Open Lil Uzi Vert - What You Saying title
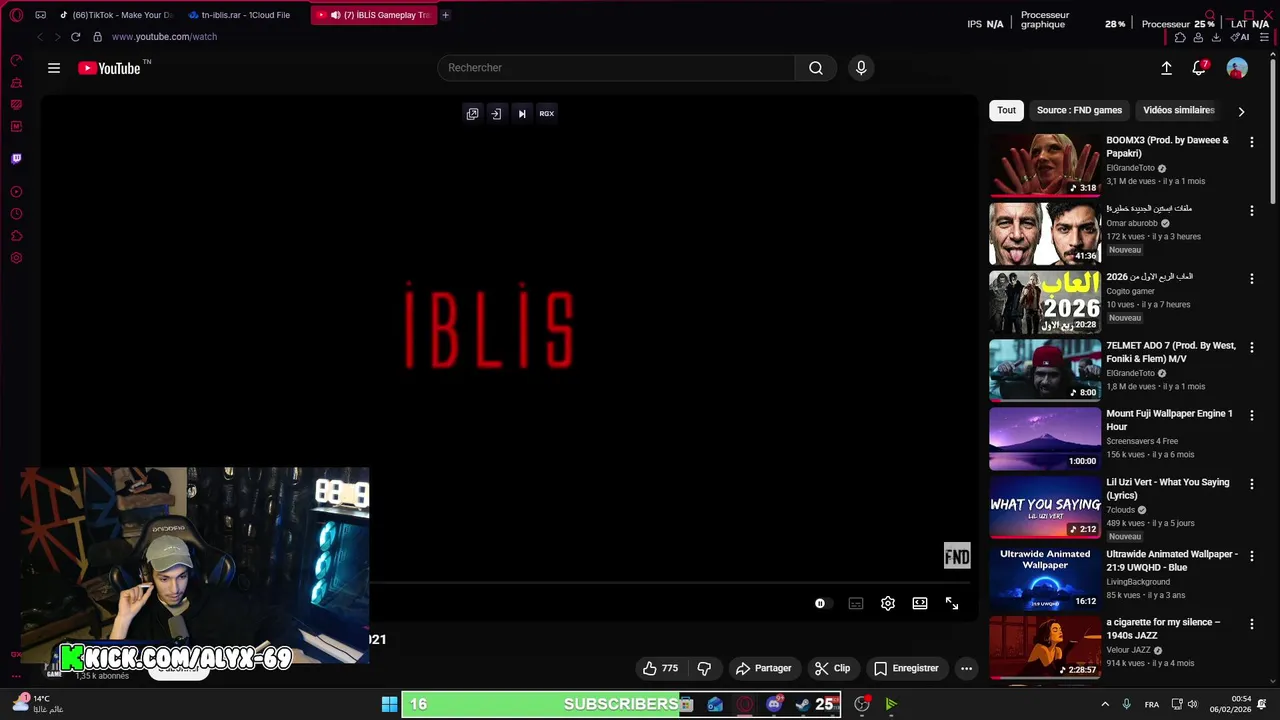This screenshot has width=1280, height=720. tap(1167, 489)
